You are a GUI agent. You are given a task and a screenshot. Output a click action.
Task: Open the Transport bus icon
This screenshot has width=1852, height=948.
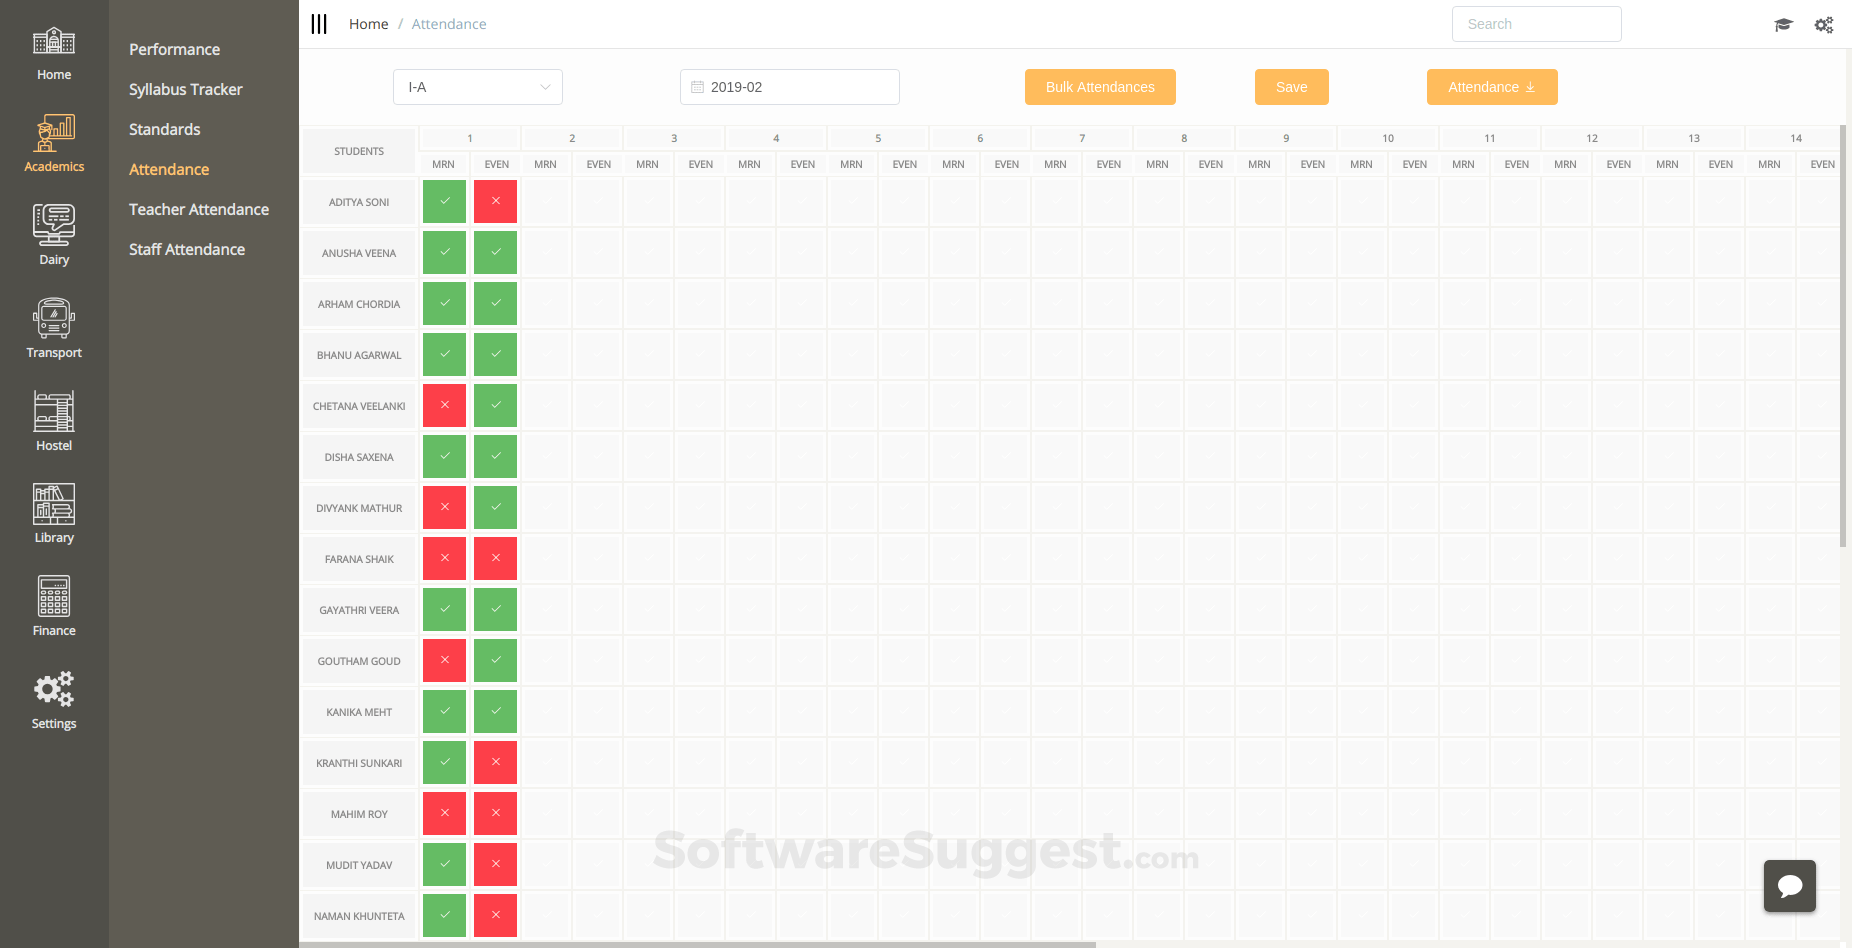(54, 318)
